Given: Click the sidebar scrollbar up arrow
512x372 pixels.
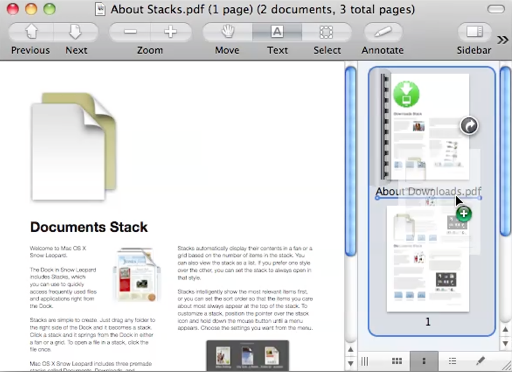Looking at the screenshot, I should point(505,330).
